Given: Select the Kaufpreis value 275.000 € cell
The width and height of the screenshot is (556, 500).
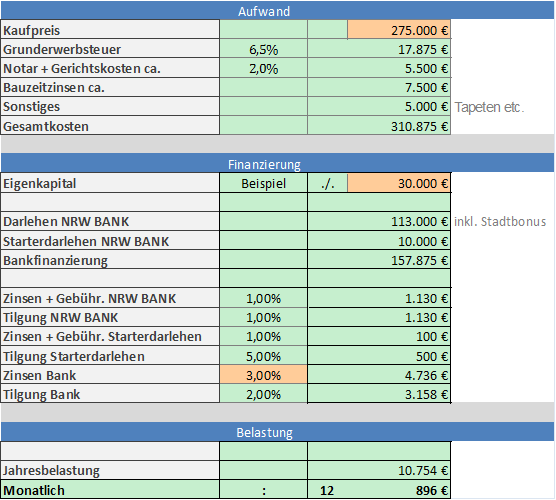Looking at the screenshot, I should coord(399,30).
